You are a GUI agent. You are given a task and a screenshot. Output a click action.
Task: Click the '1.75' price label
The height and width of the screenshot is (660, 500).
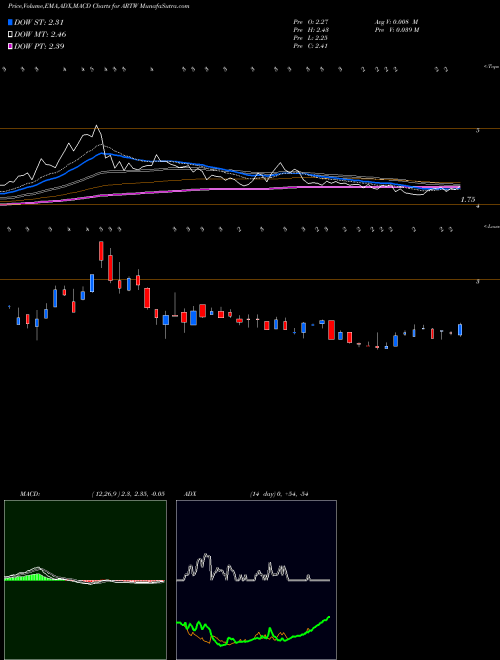(468, 200)
